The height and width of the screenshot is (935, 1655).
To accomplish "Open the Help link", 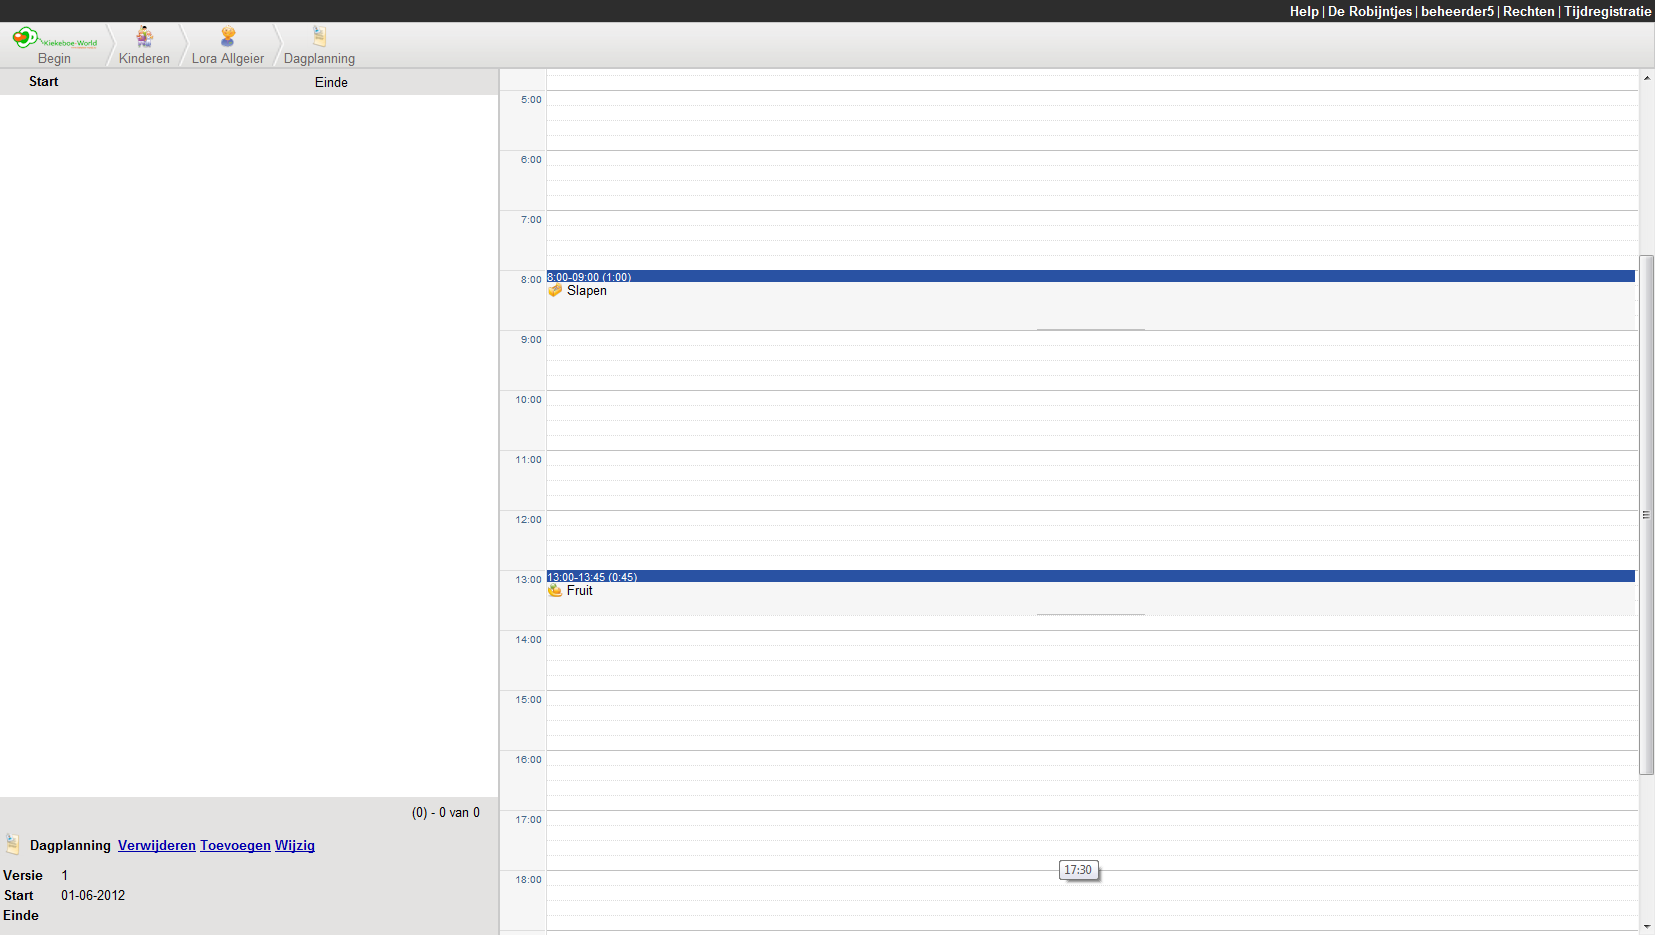I will point(1303,11).
